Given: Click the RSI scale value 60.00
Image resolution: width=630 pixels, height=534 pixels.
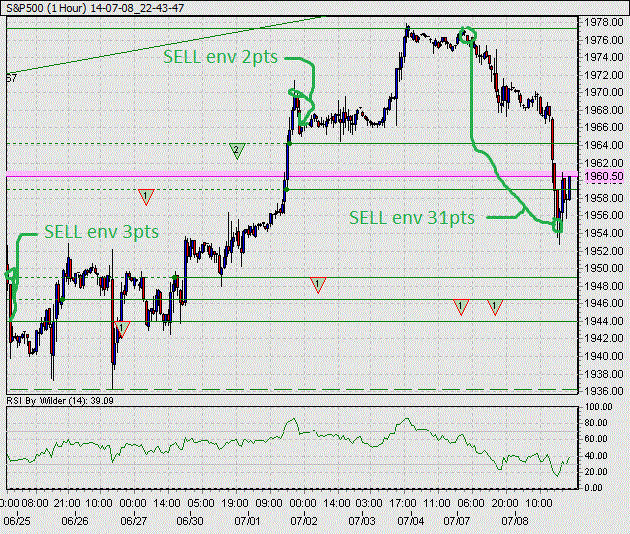Looking at the screenshot, I should coord(596,439).
